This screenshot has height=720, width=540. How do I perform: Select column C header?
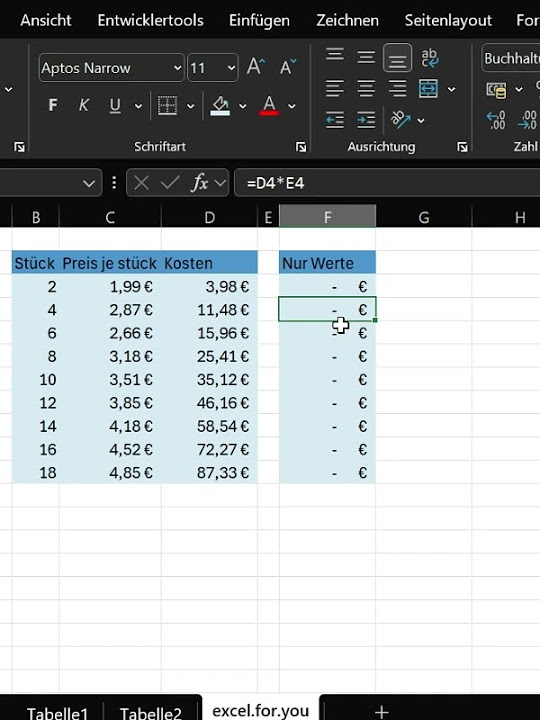click(x=110, y=217)
